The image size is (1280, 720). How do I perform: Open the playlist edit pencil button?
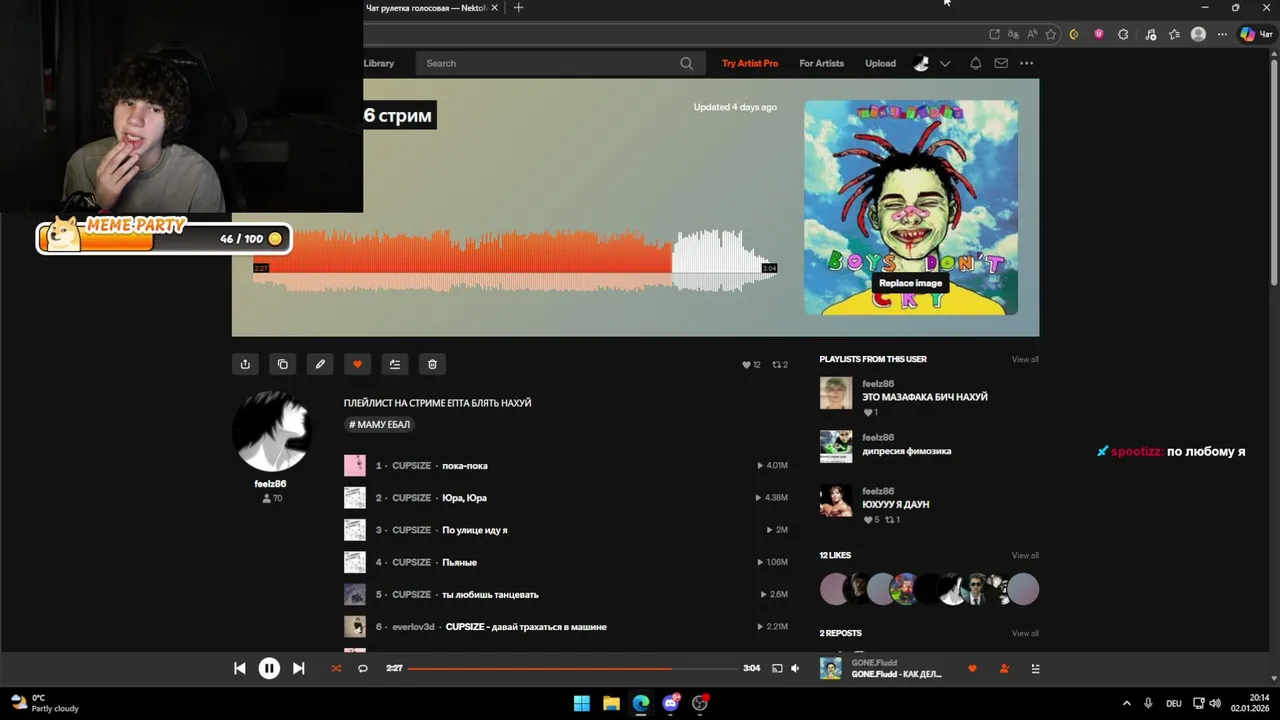point(320,364)
